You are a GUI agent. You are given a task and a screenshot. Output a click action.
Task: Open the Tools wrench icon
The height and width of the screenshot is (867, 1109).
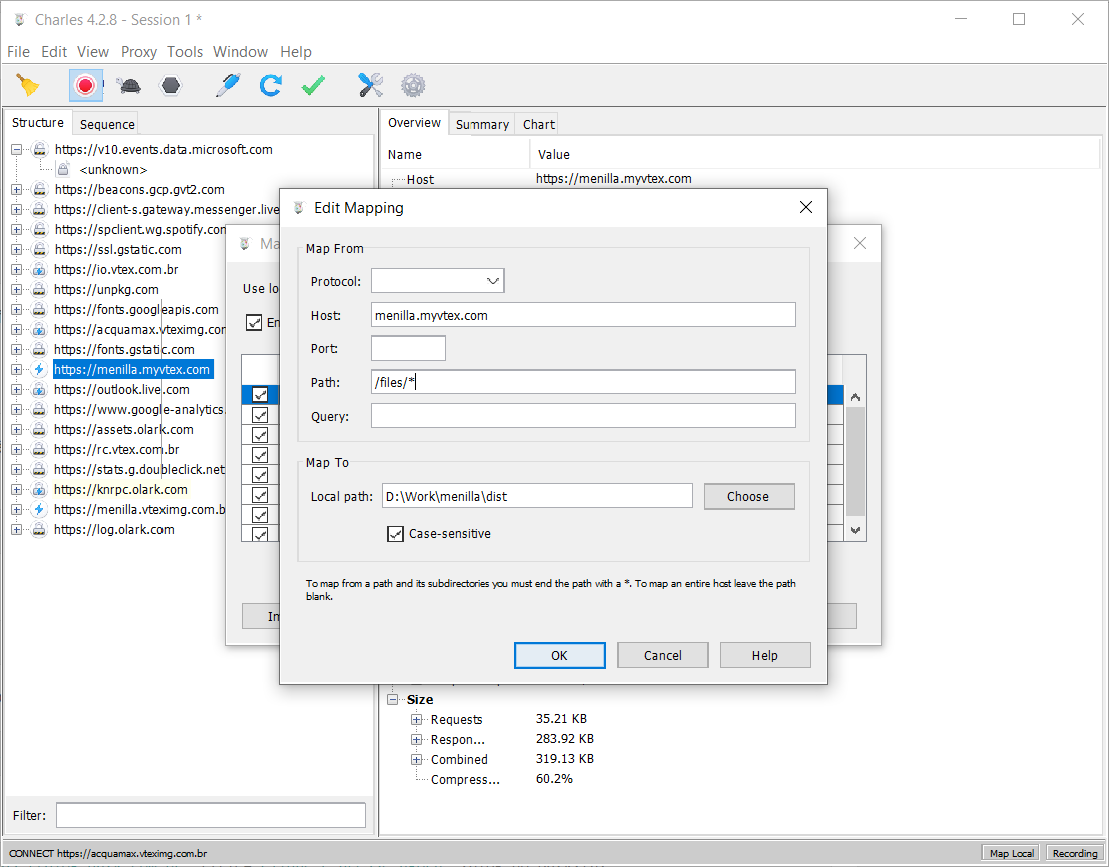pos(370,86)
